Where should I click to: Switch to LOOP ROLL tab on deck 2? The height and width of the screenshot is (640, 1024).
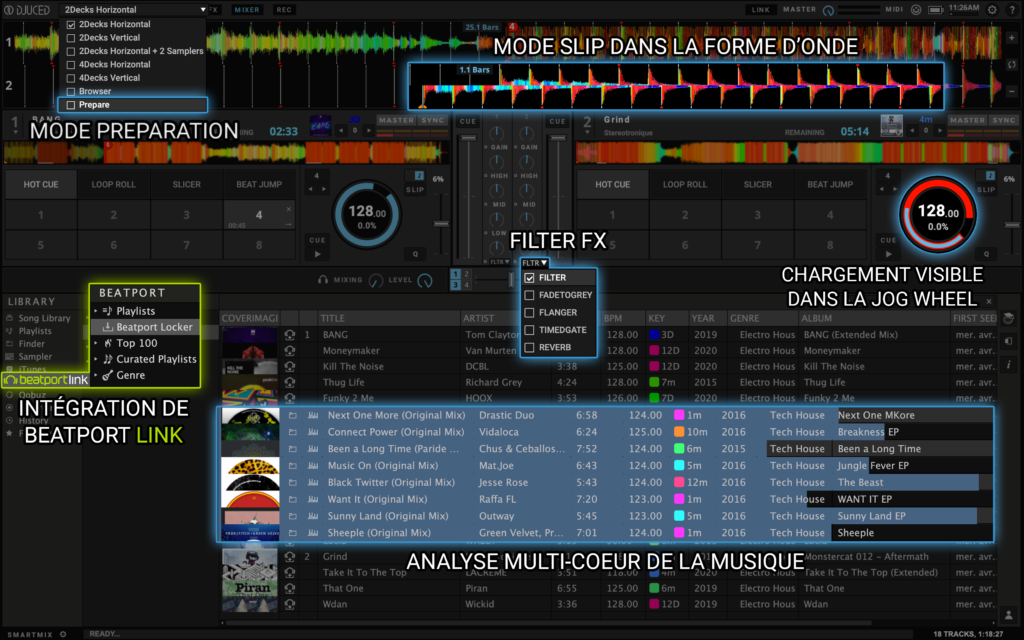tap(685, 185)
